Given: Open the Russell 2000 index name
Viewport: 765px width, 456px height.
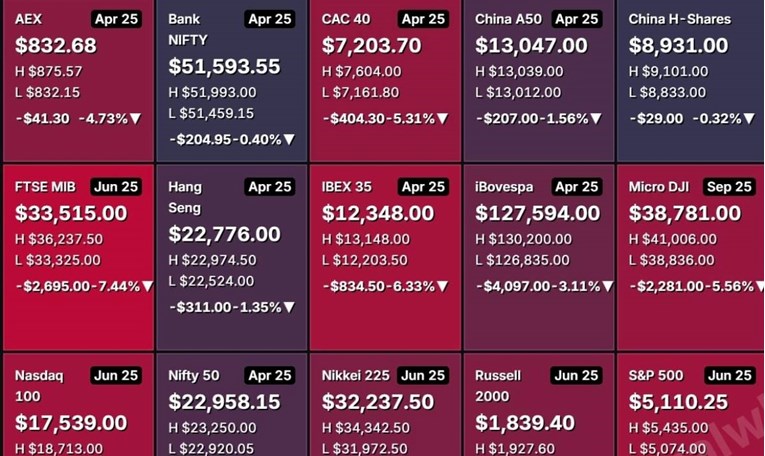Looking at the screenshot, I should [x=498, y=387].
